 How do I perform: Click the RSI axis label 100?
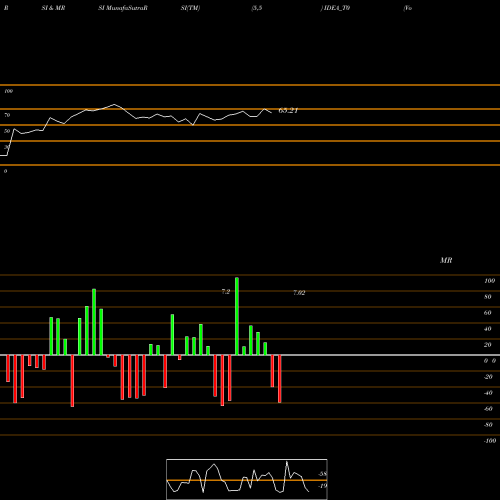8,91
